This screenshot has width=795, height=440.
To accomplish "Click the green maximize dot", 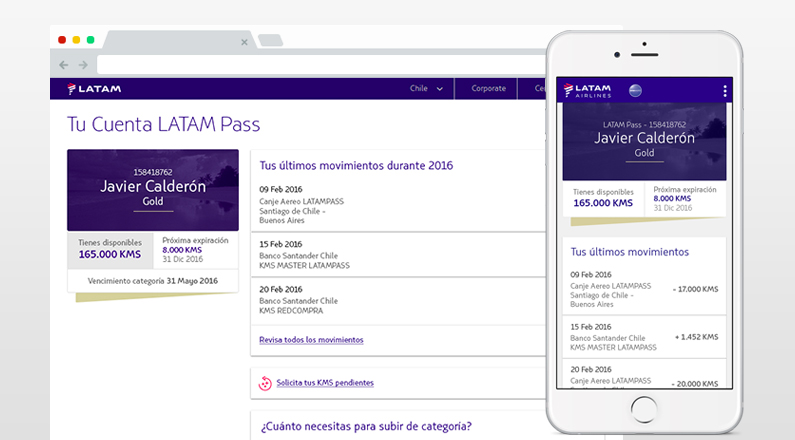I will point(90,40).
